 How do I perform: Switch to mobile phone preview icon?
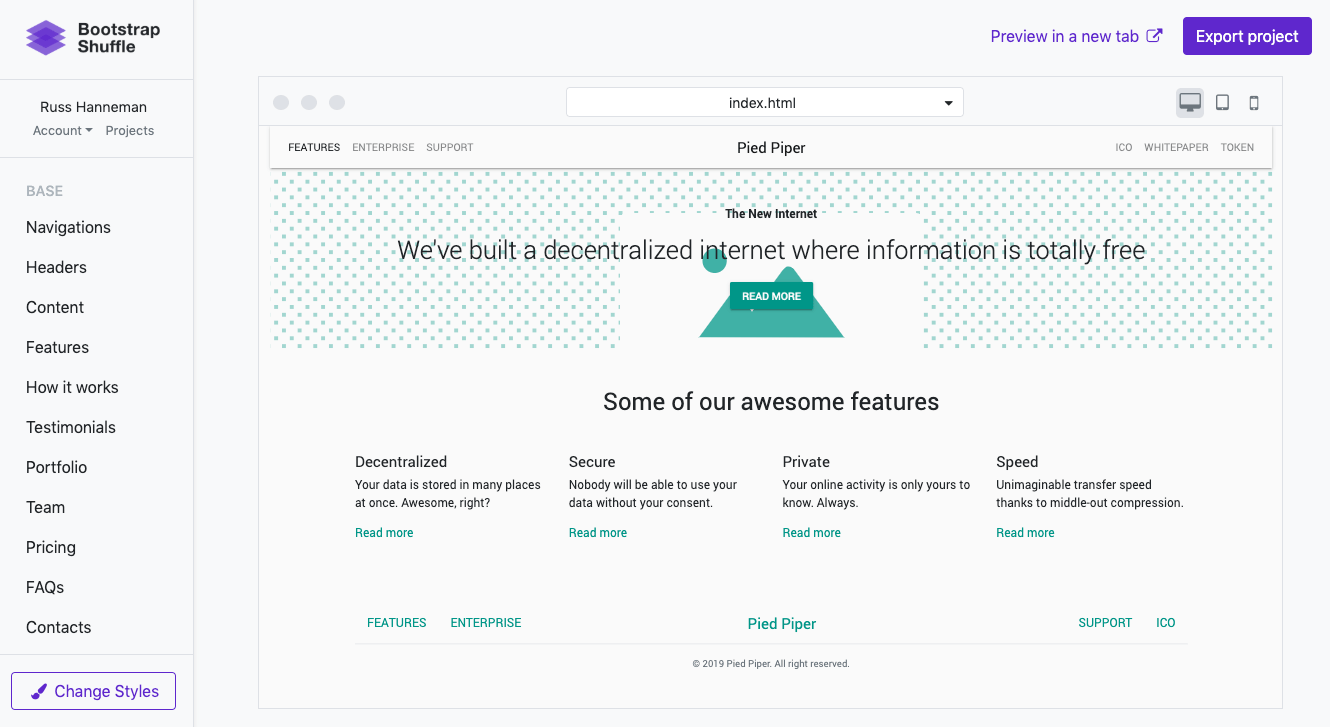point(1254,102)
